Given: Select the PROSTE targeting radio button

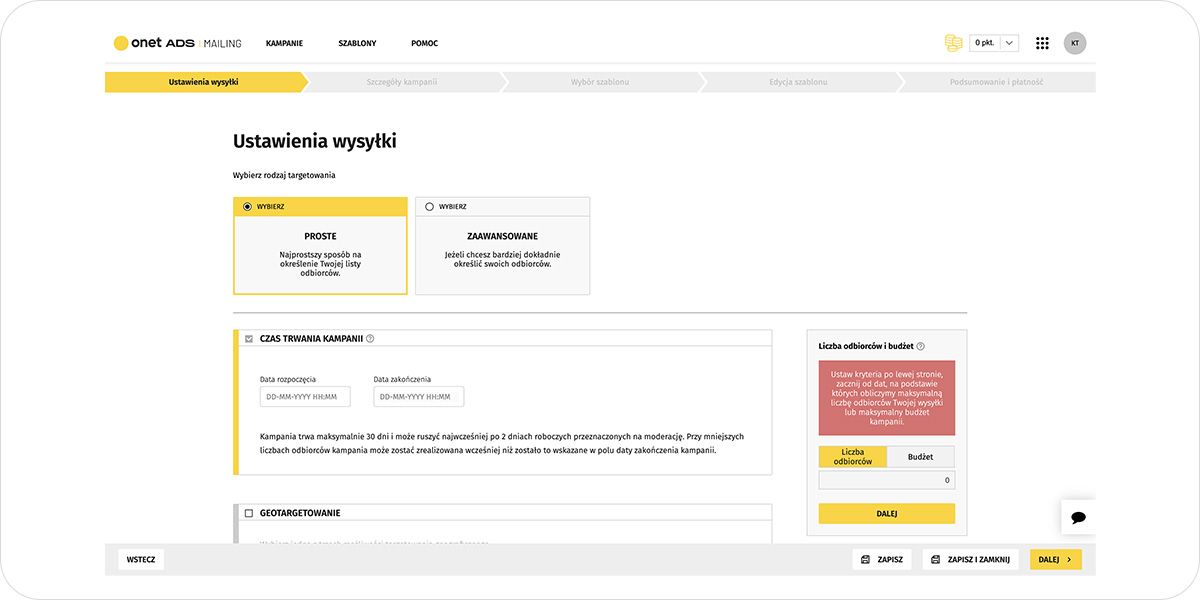Looking at the screenshot, I should 248,207.
